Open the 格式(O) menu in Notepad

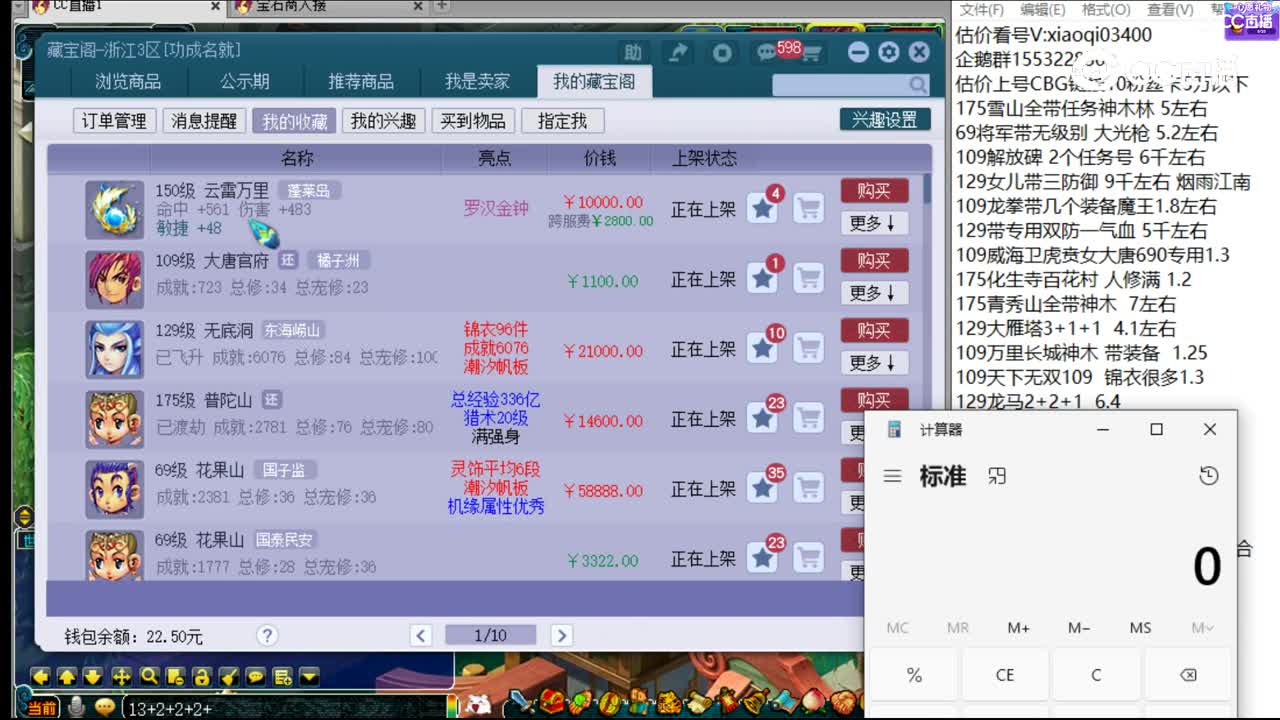(x=1105, y=9)
